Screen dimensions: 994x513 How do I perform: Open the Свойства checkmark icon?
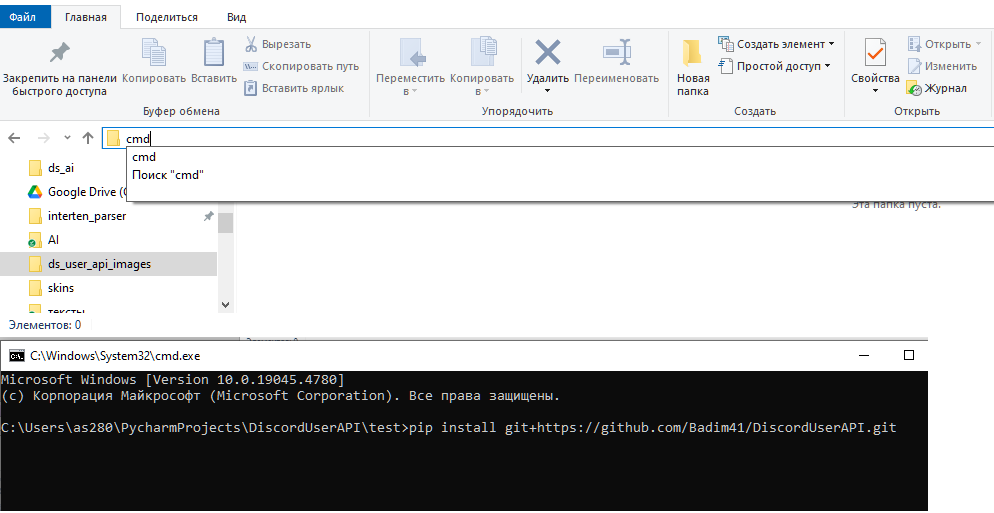[875, 53]
